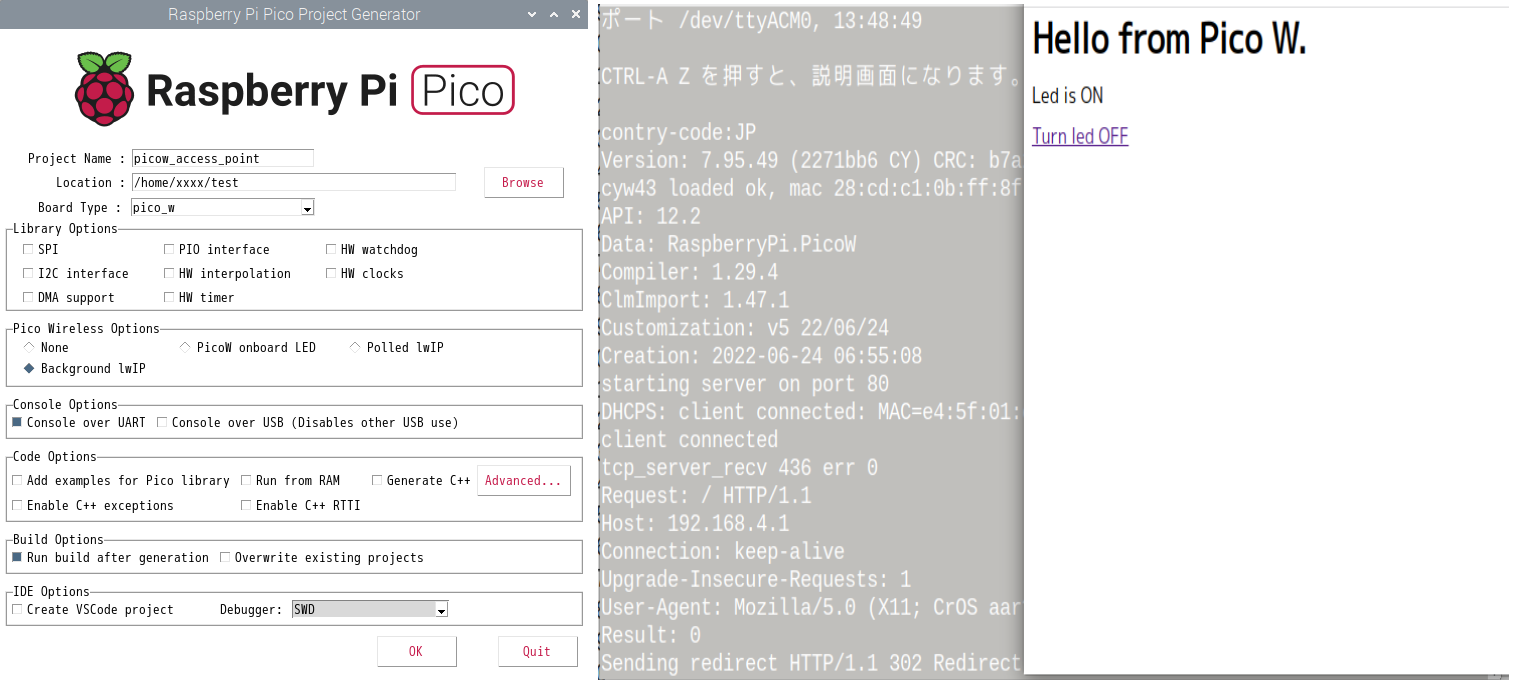Enable Create VSCode project checkbox
The width and height of the screenshot is (1518, 680).
coord(17,609)
